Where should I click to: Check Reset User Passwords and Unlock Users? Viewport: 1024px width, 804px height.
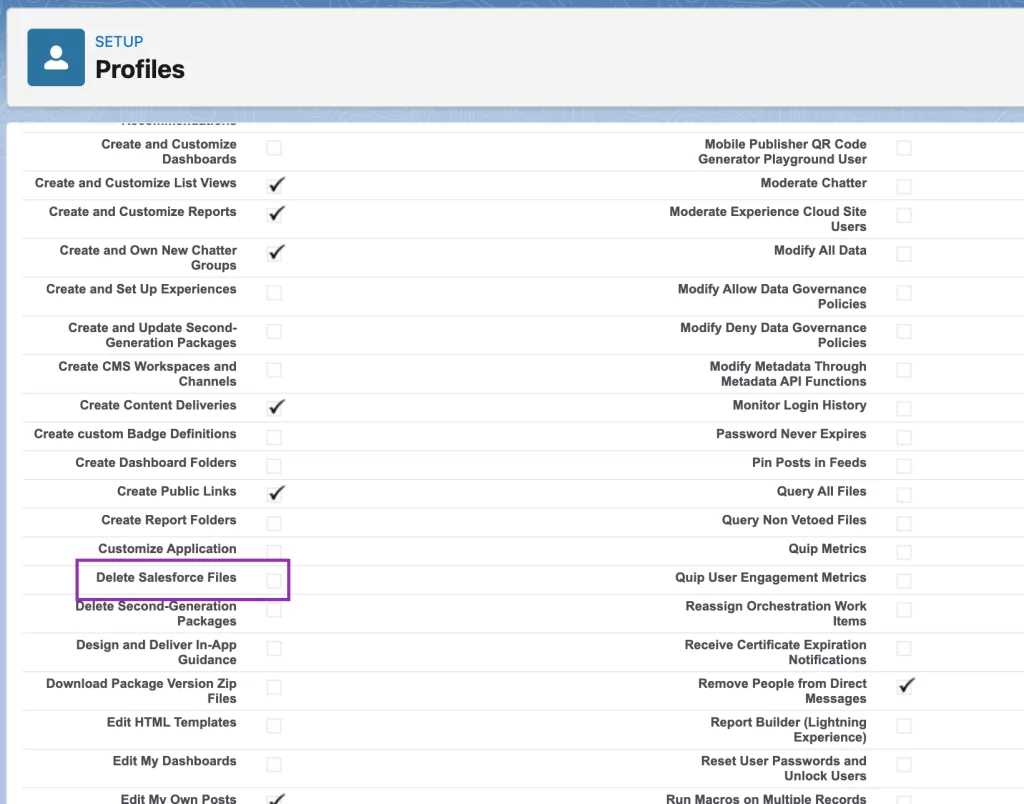pos(904,765)
